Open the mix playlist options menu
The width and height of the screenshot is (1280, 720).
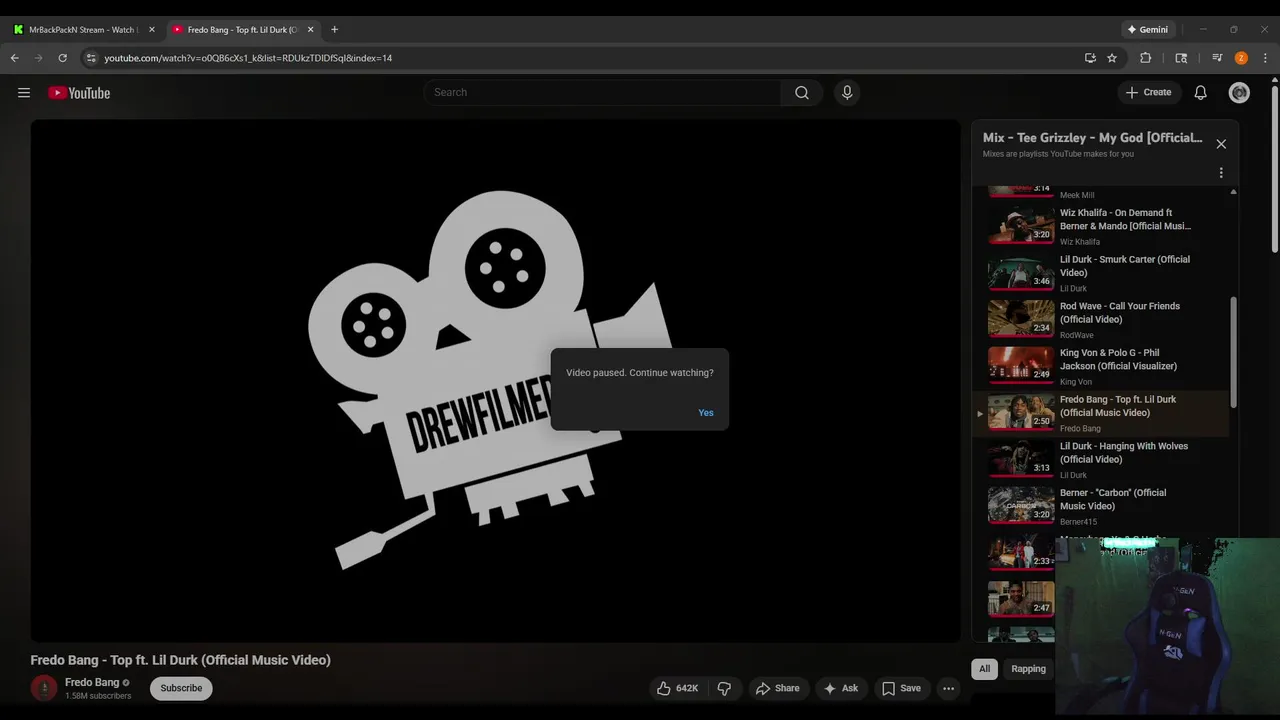(x=1221, y=173)
